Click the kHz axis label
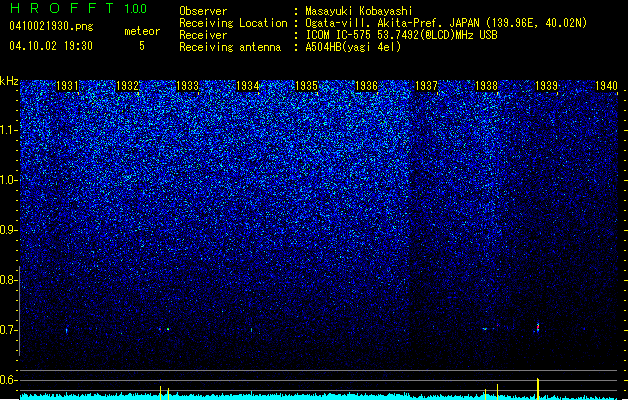The height and width of the screenshot is (400, 629). [9, 81]
